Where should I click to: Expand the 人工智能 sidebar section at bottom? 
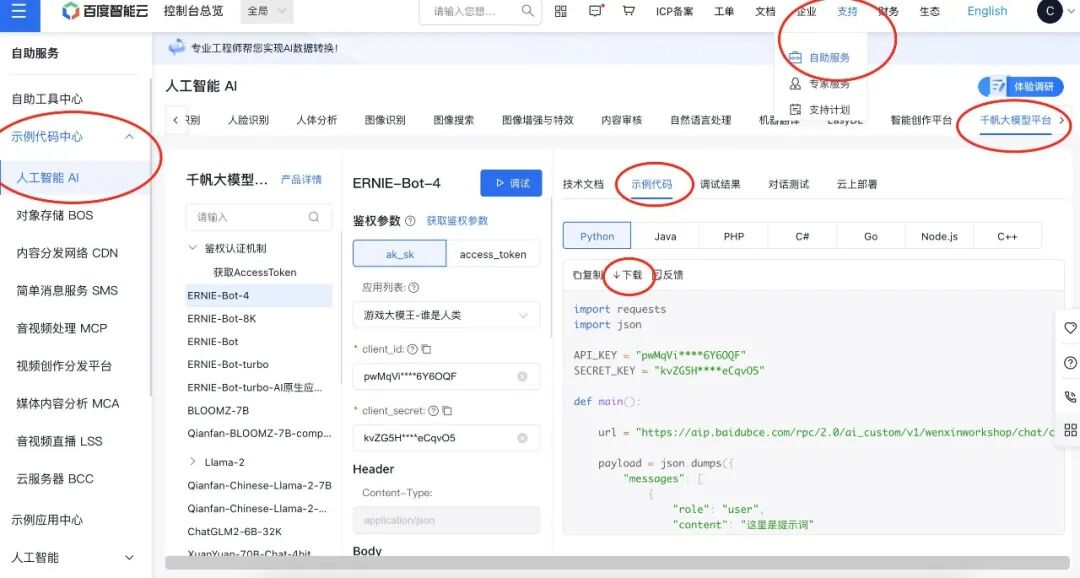click(x=129, y=557)
